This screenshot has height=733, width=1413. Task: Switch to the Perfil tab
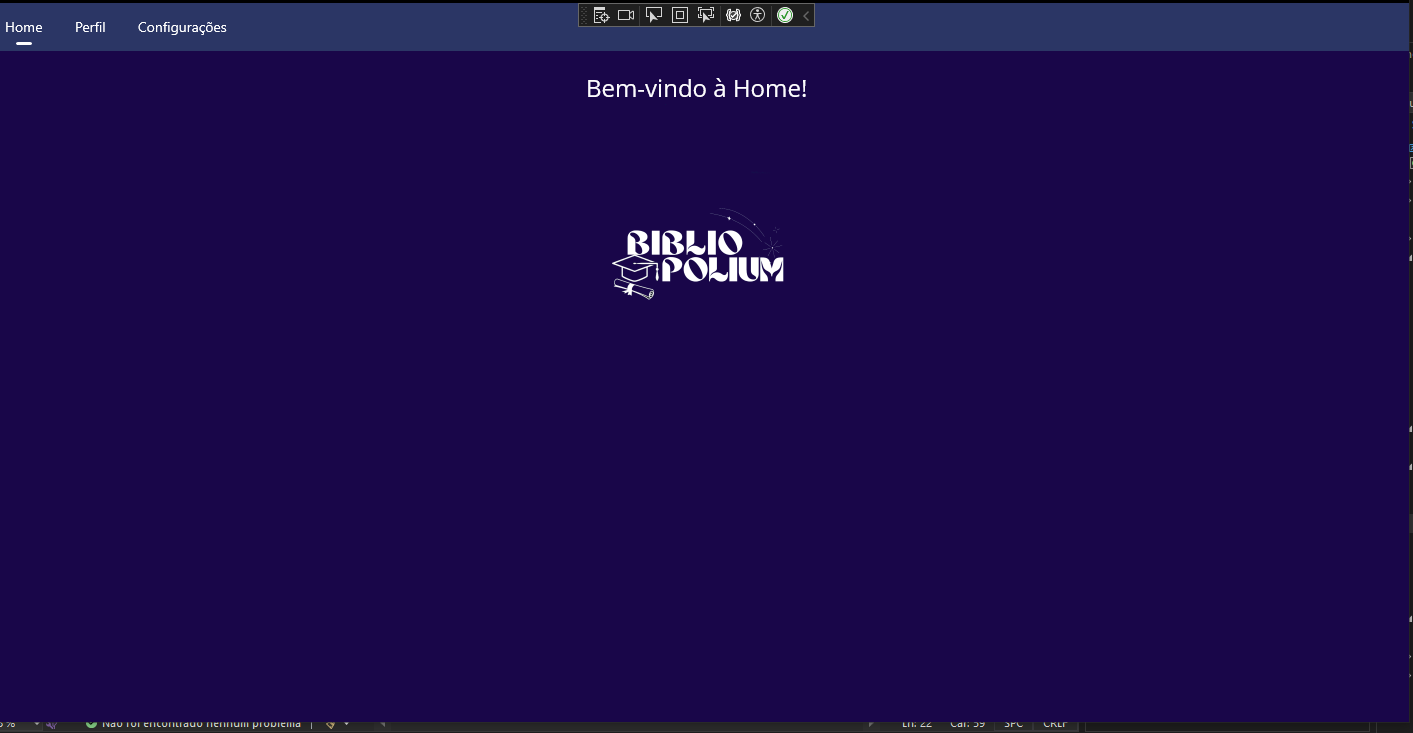(90, 27)
